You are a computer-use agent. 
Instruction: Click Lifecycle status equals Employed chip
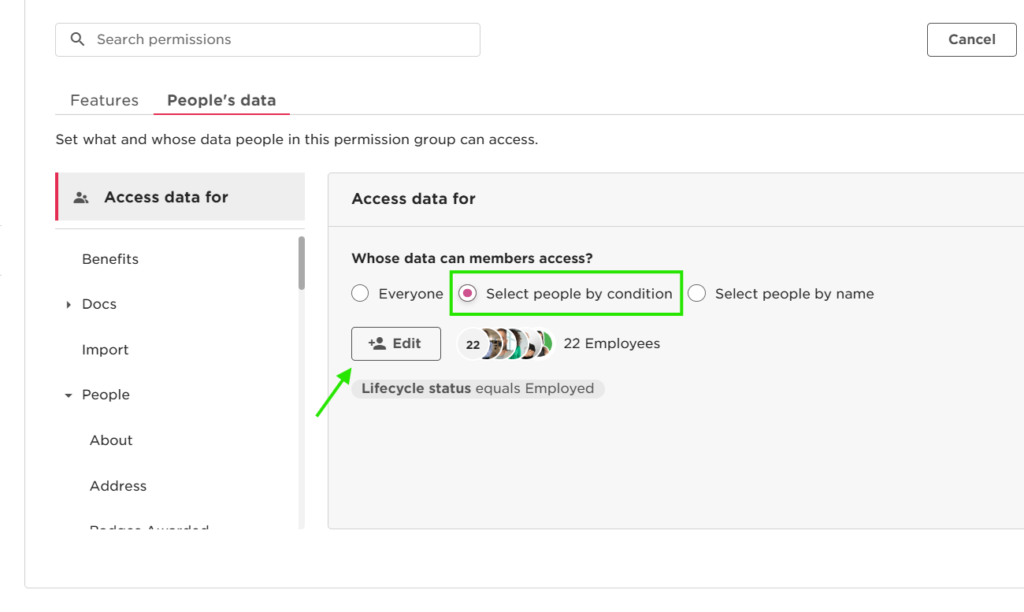(x=477, y=389)
